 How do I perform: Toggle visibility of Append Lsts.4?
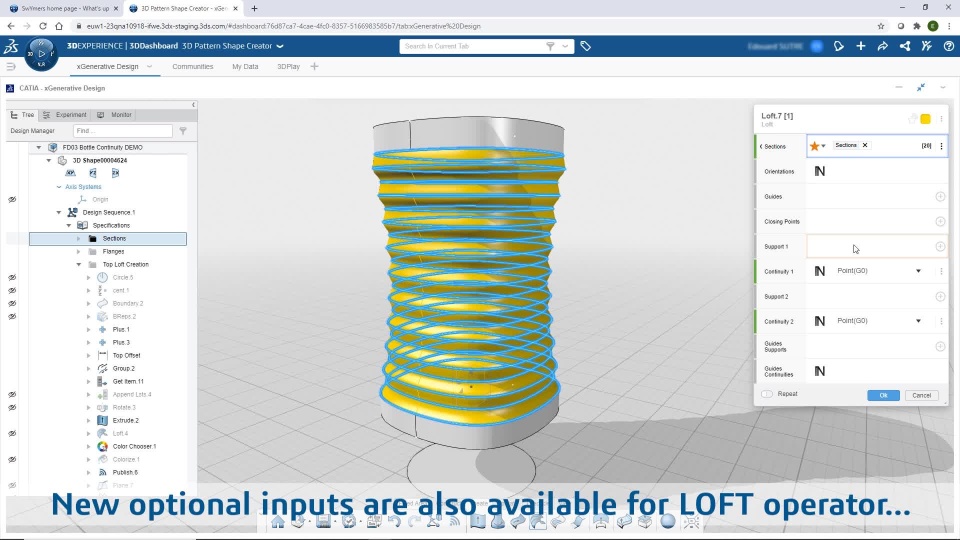click(x=12, y=394)
